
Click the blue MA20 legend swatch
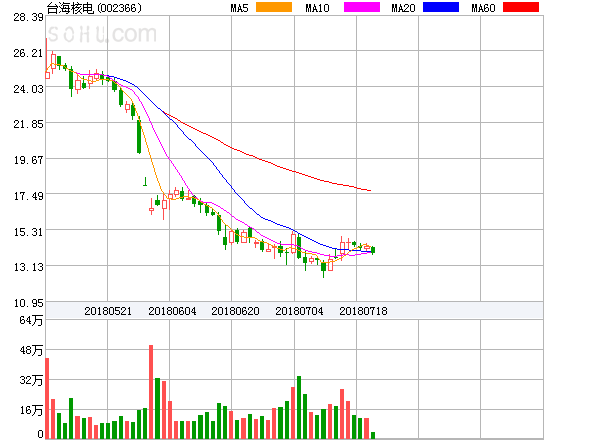441,7
